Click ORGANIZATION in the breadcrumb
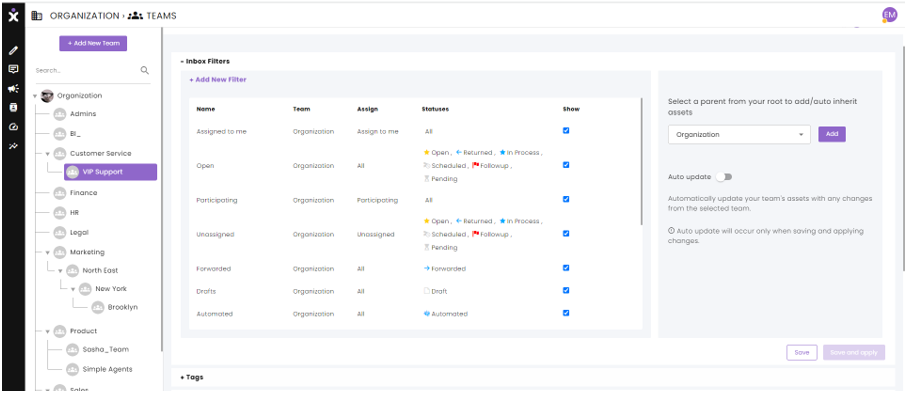 [x=84, y=16]
